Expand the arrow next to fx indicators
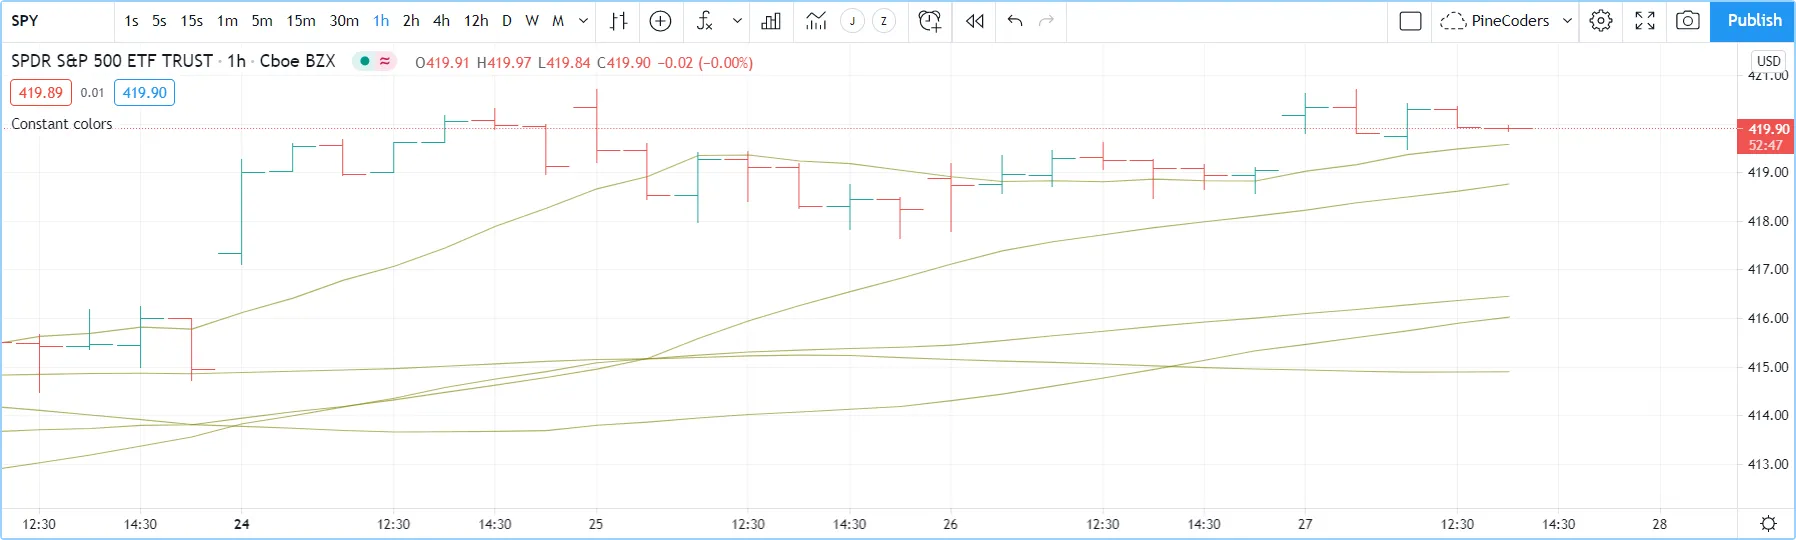 coord(737,21)
